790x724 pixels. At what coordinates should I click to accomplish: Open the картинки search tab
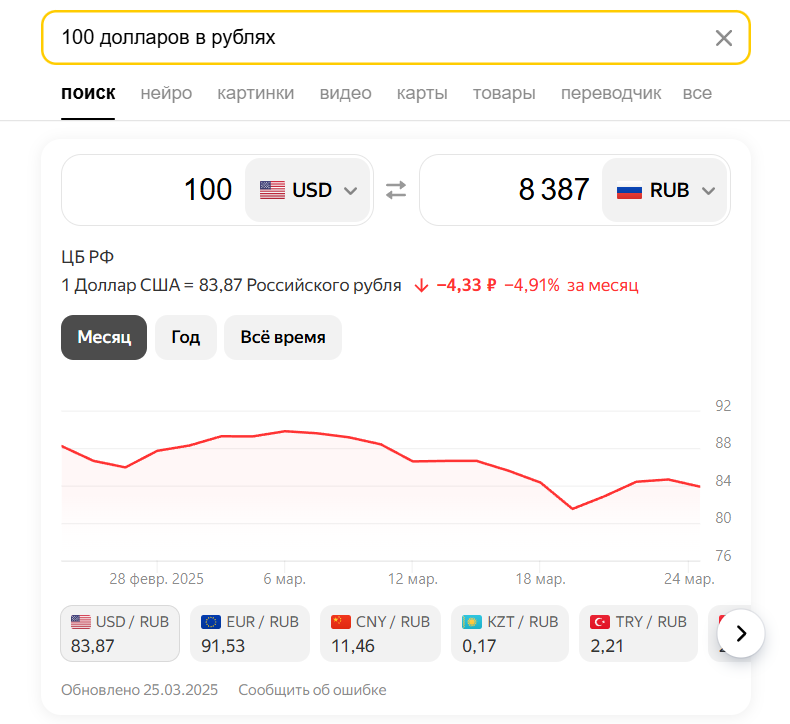tap(256, 93)
